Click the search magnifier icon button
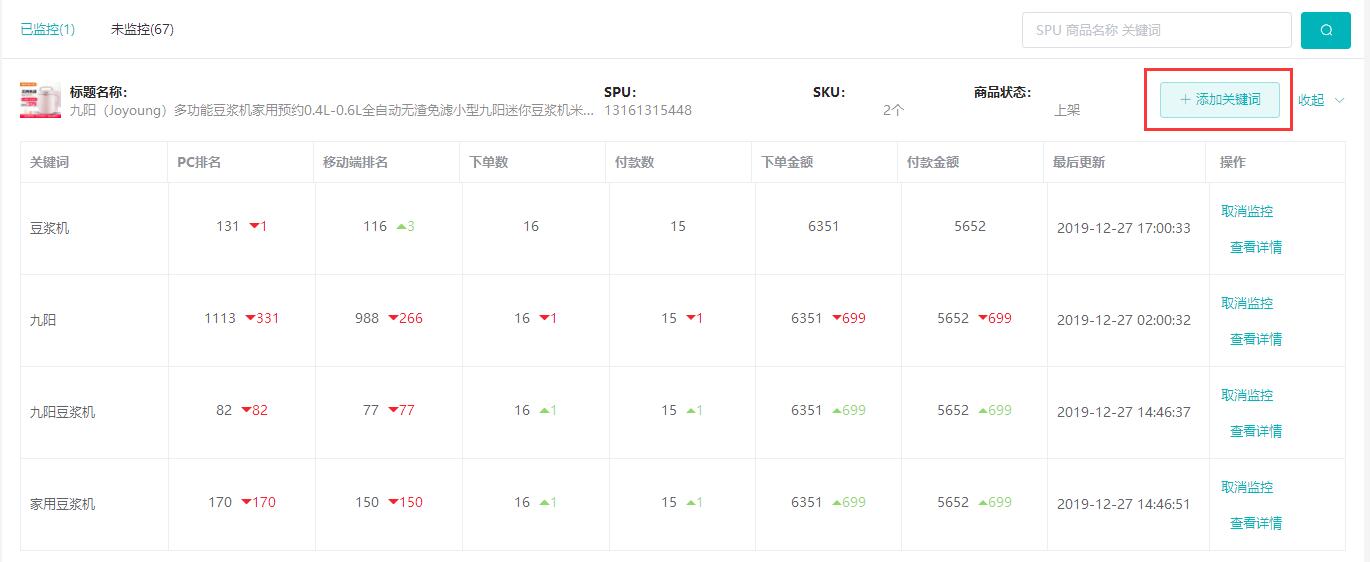The height and width of the screenshot is (562, 1370). 1325,30
